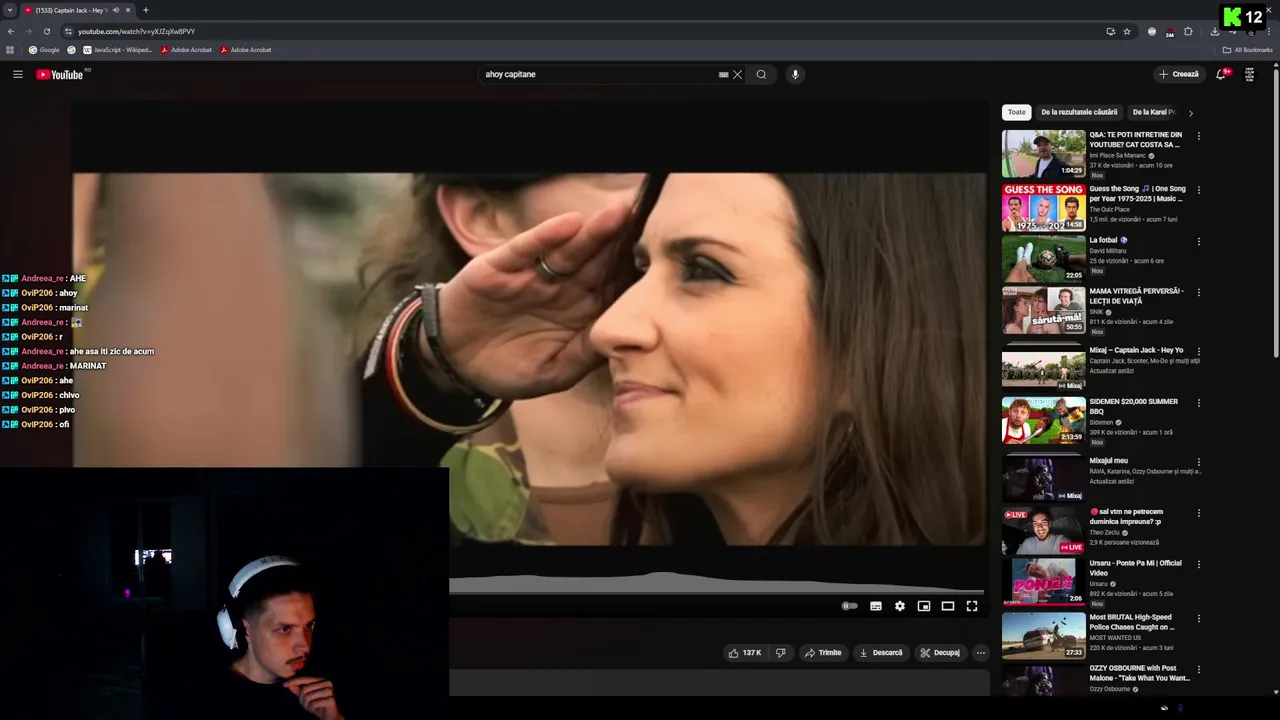1280x720 pixels.
Task: Switch to miniplayer mode
Action: (924, 606)
